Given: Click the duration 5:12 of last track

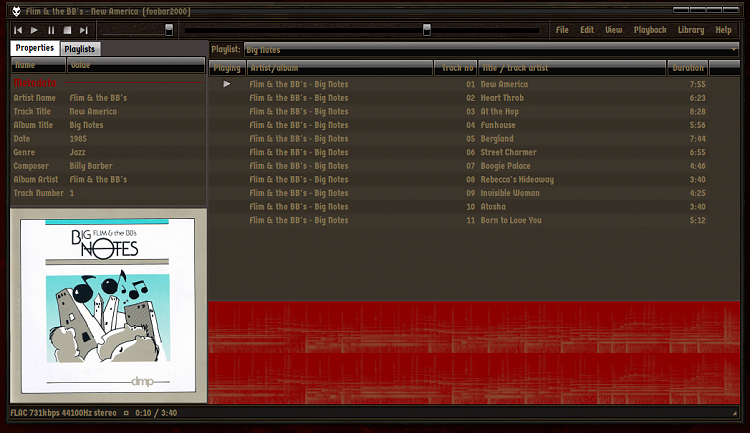Looking at the screenshot, I should point(697,221).
